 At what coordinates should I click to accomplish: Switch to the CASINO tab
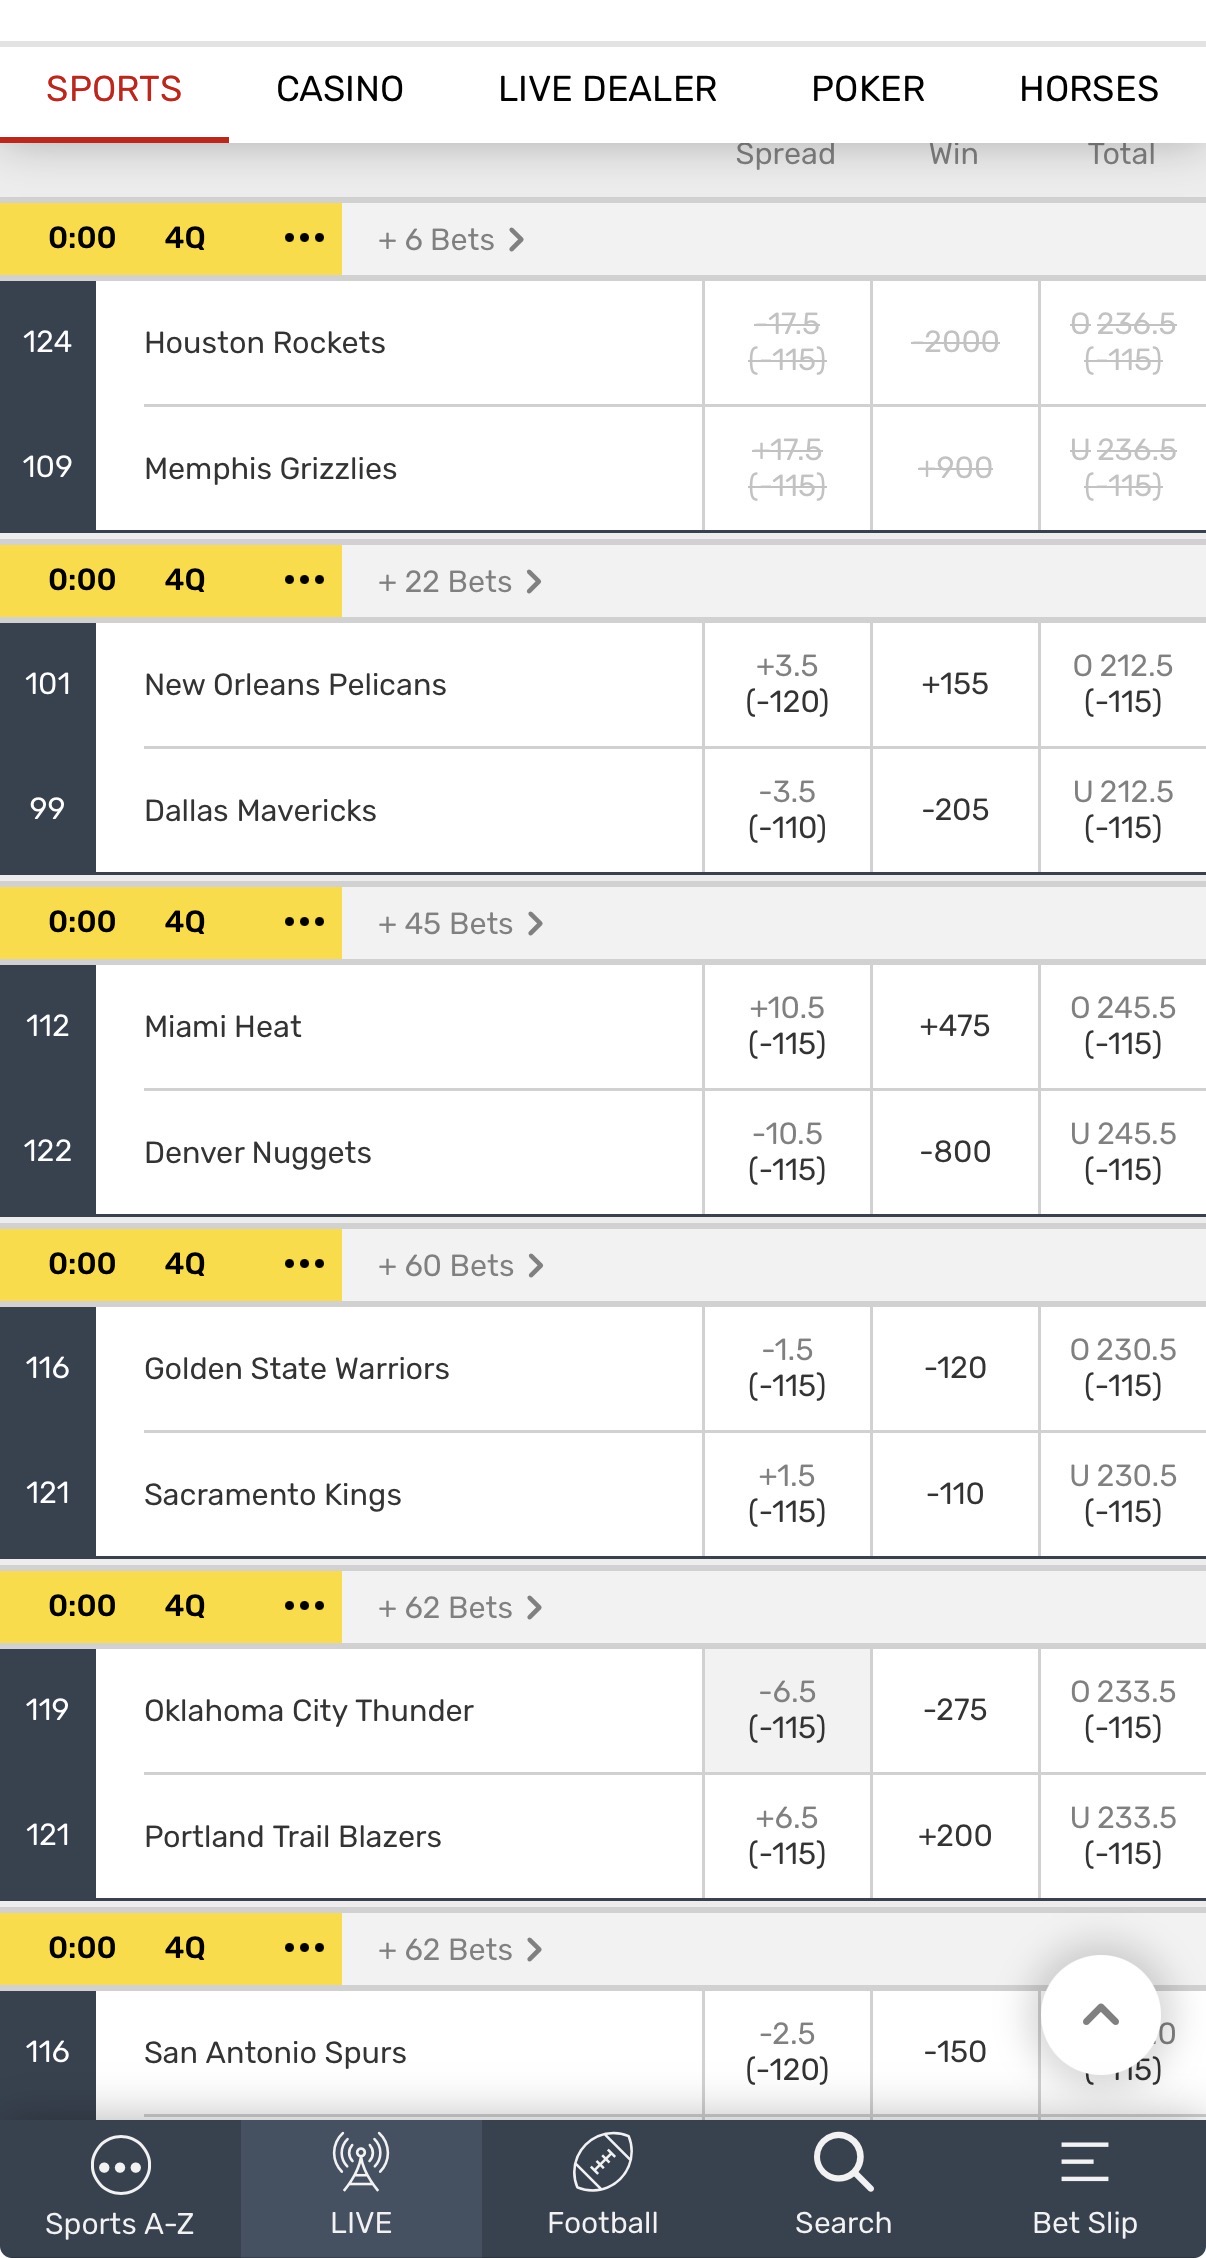(x=340, y=90)
